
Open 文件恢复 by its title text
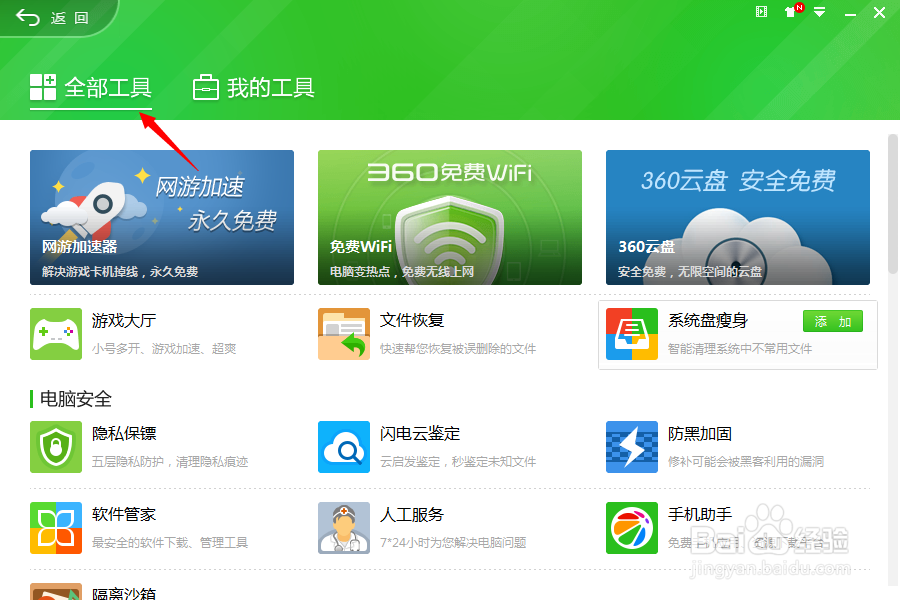pyautogui.click(x=412, y=320)
